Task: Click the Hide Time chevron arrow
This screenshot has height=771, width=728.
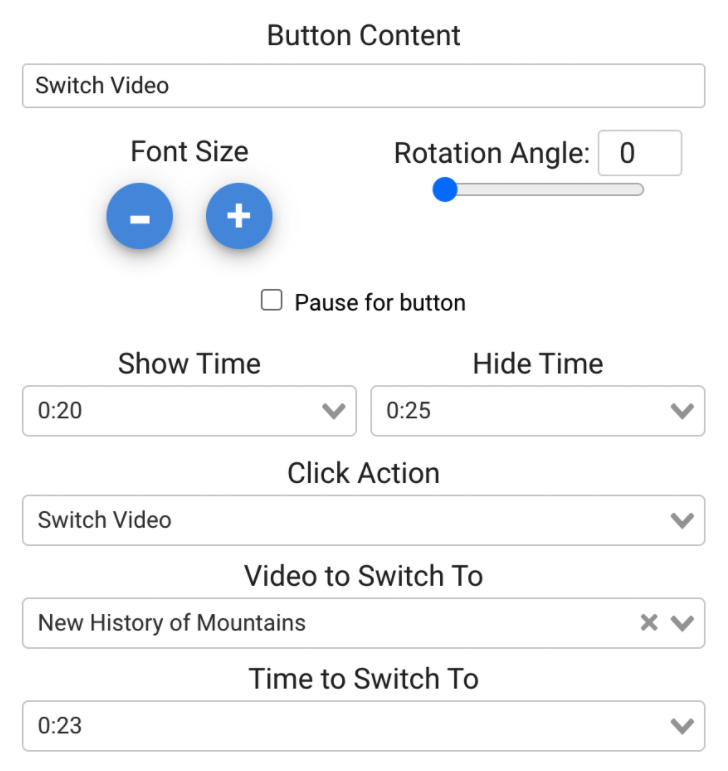Action: [682, 411]
